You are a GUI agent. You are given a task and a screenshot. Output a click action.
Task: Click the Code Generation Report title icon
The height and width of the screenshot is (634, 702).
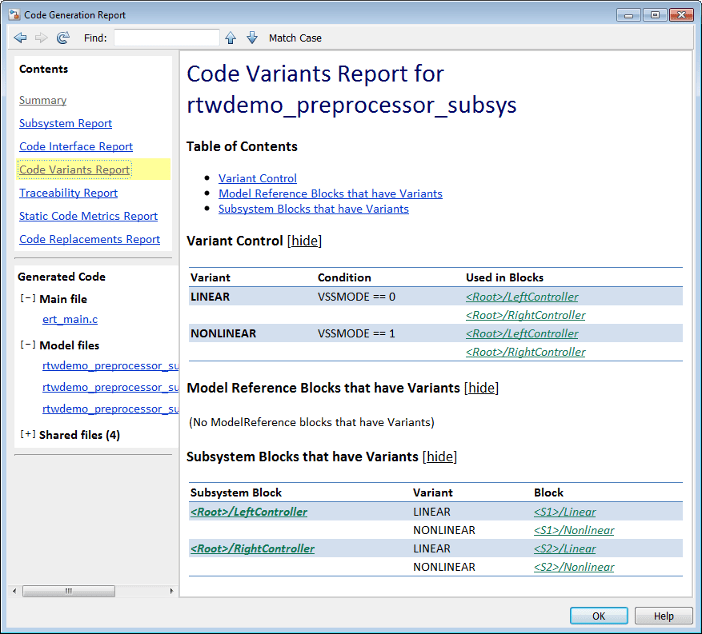pyautogui.click(x=14, y=15)
